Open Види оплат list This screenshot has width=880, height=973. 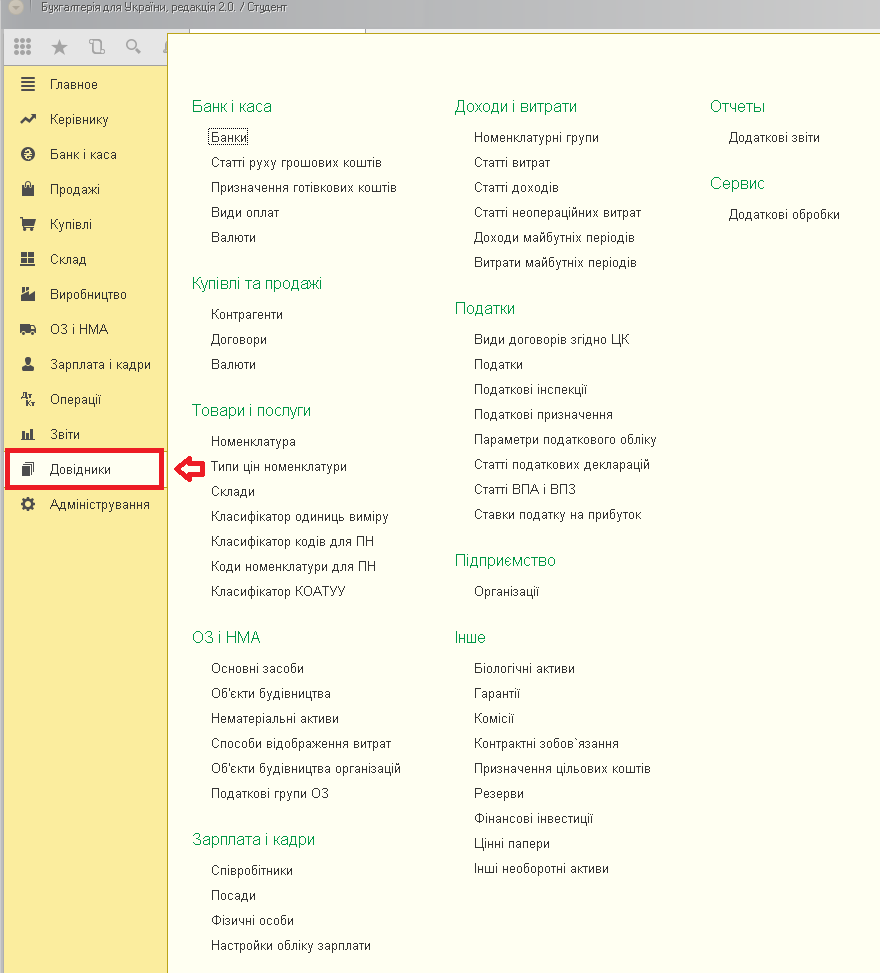click(245, 212)
